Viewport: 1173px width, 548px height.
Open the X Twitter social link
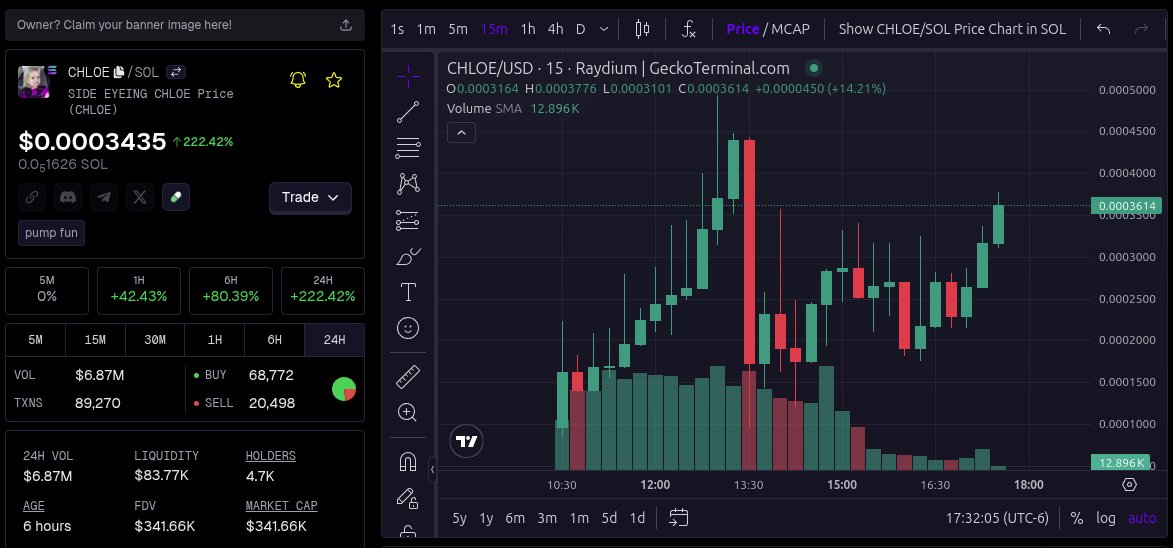tap(140, 197)
